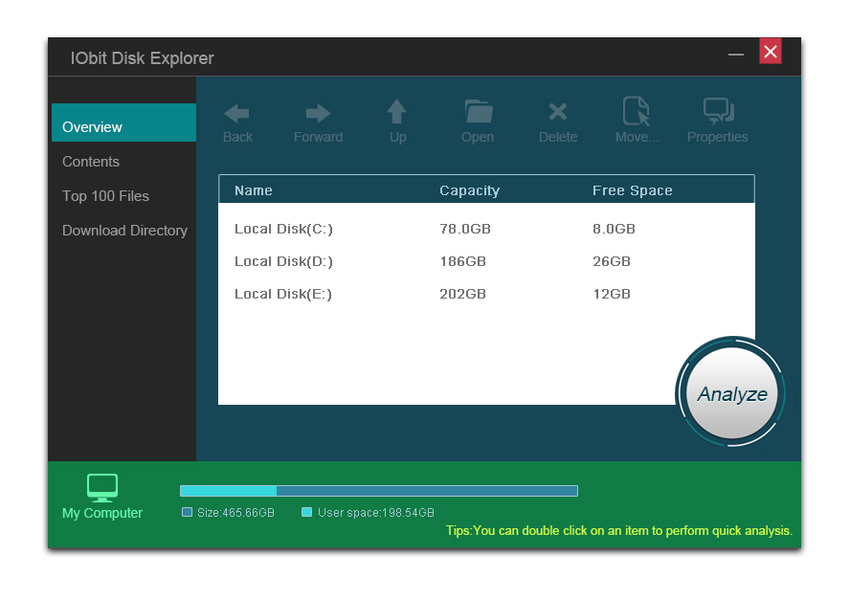Close the IObit Disk Explorer window
Viewport: 850px width, 600px height.
coord(770,51)
